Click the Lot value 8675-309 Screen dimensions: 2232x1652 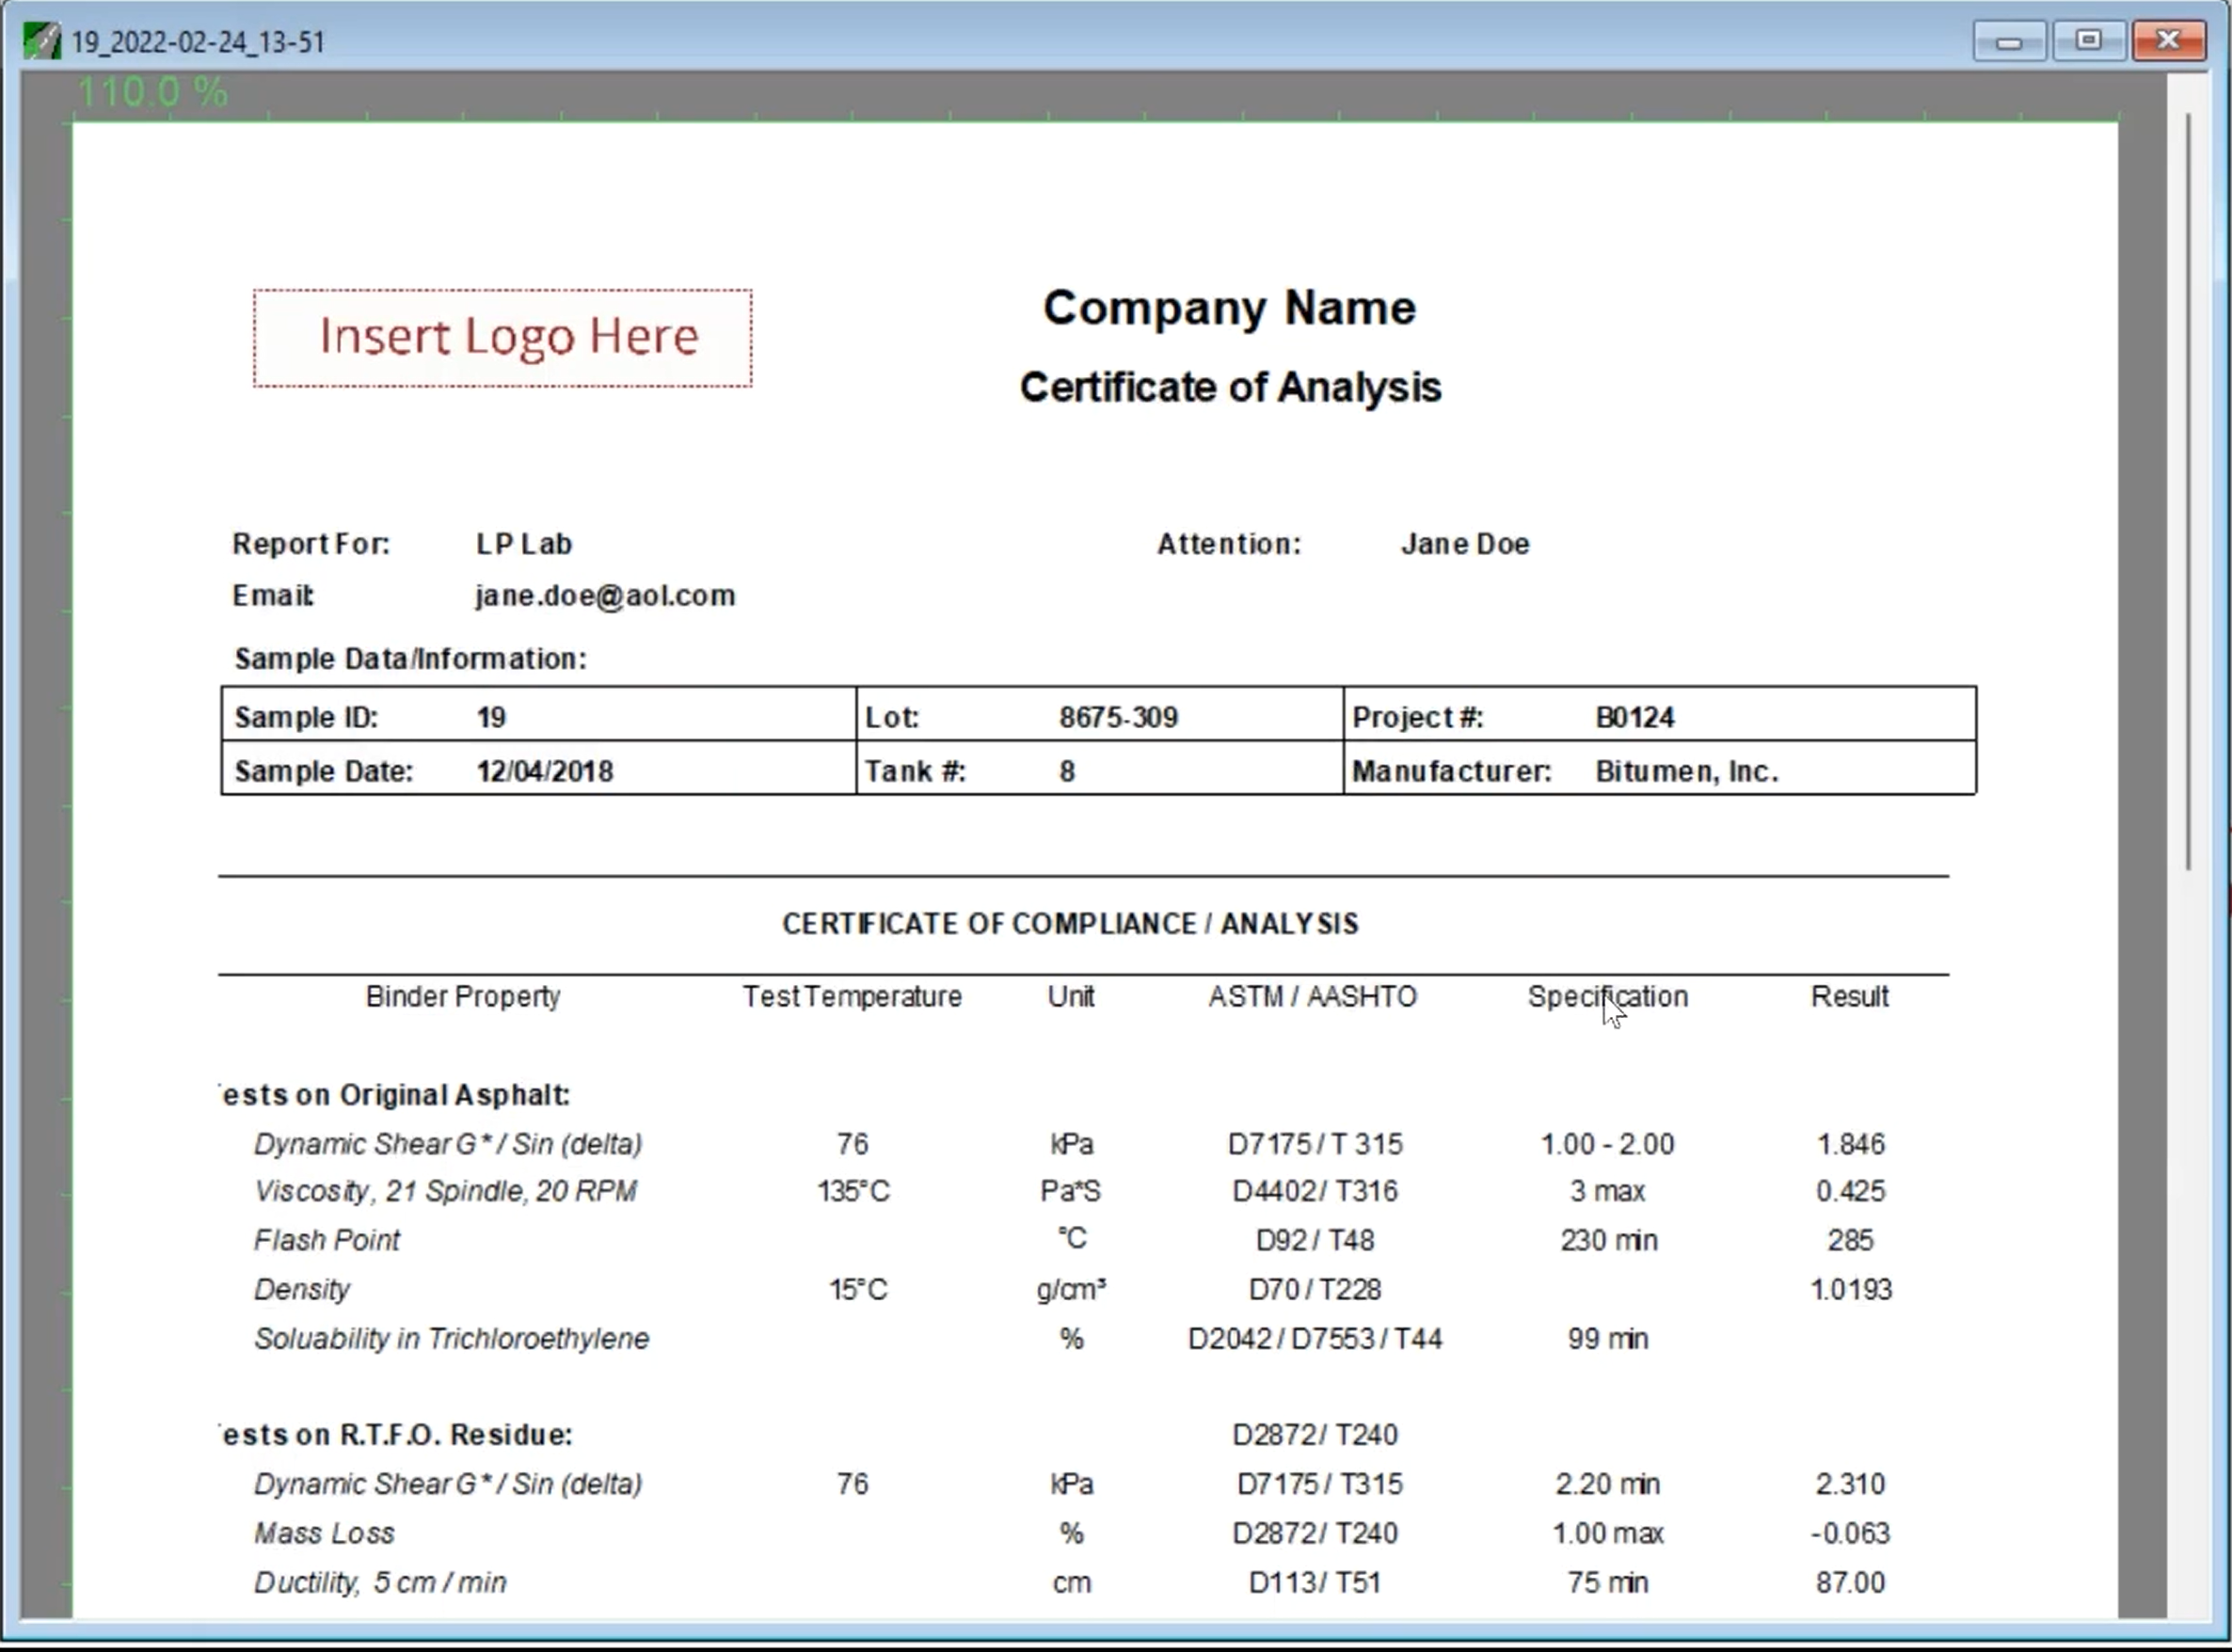[x=1119, y=717]
